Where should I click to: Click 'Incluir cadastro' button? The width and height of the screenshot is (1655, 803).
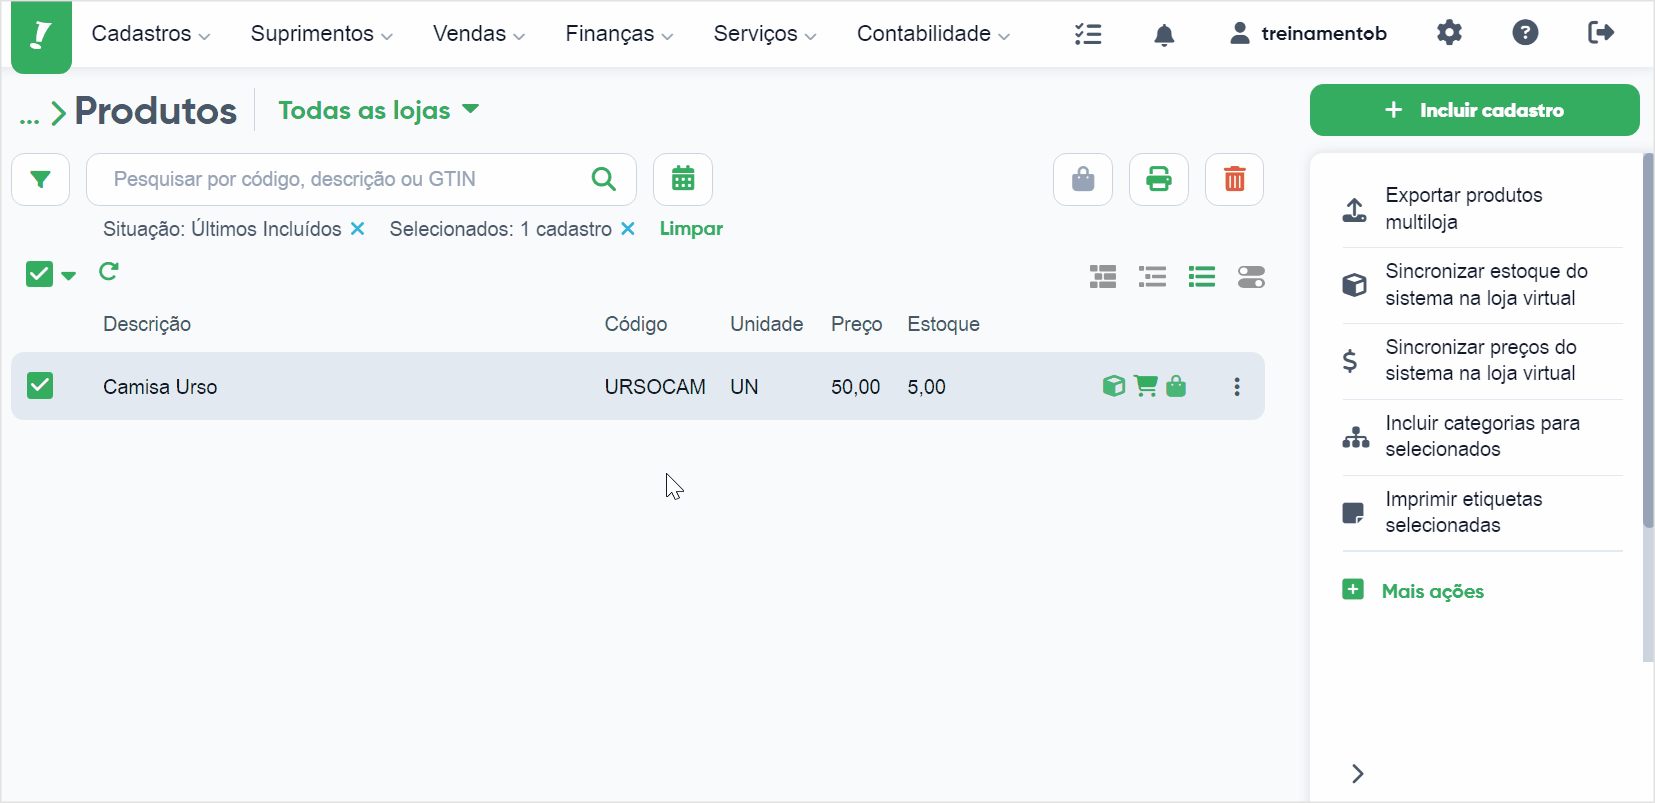tap(1475, 110)
